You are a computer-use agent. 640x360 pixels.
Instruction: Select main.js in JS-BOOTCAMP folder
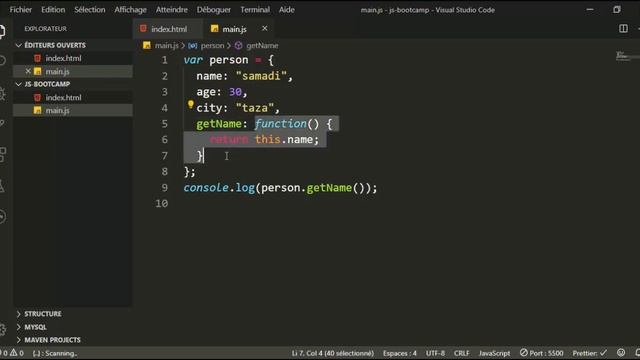click(x=57, y=111)
